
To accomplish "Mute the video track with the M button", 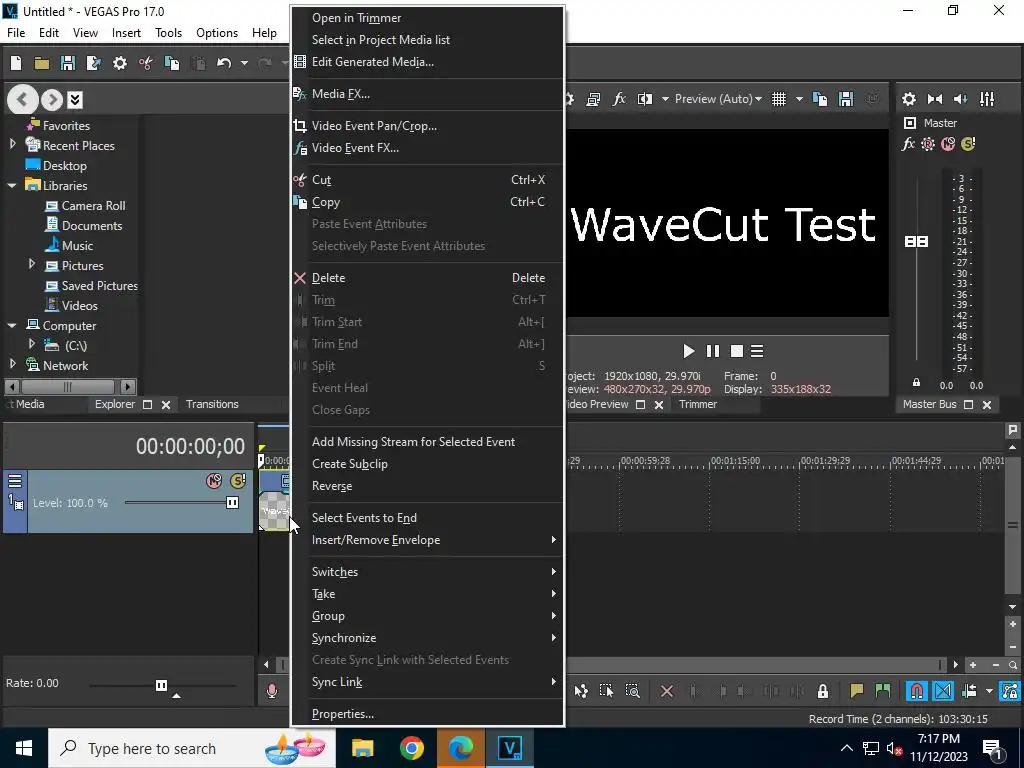I will [214, 481].
